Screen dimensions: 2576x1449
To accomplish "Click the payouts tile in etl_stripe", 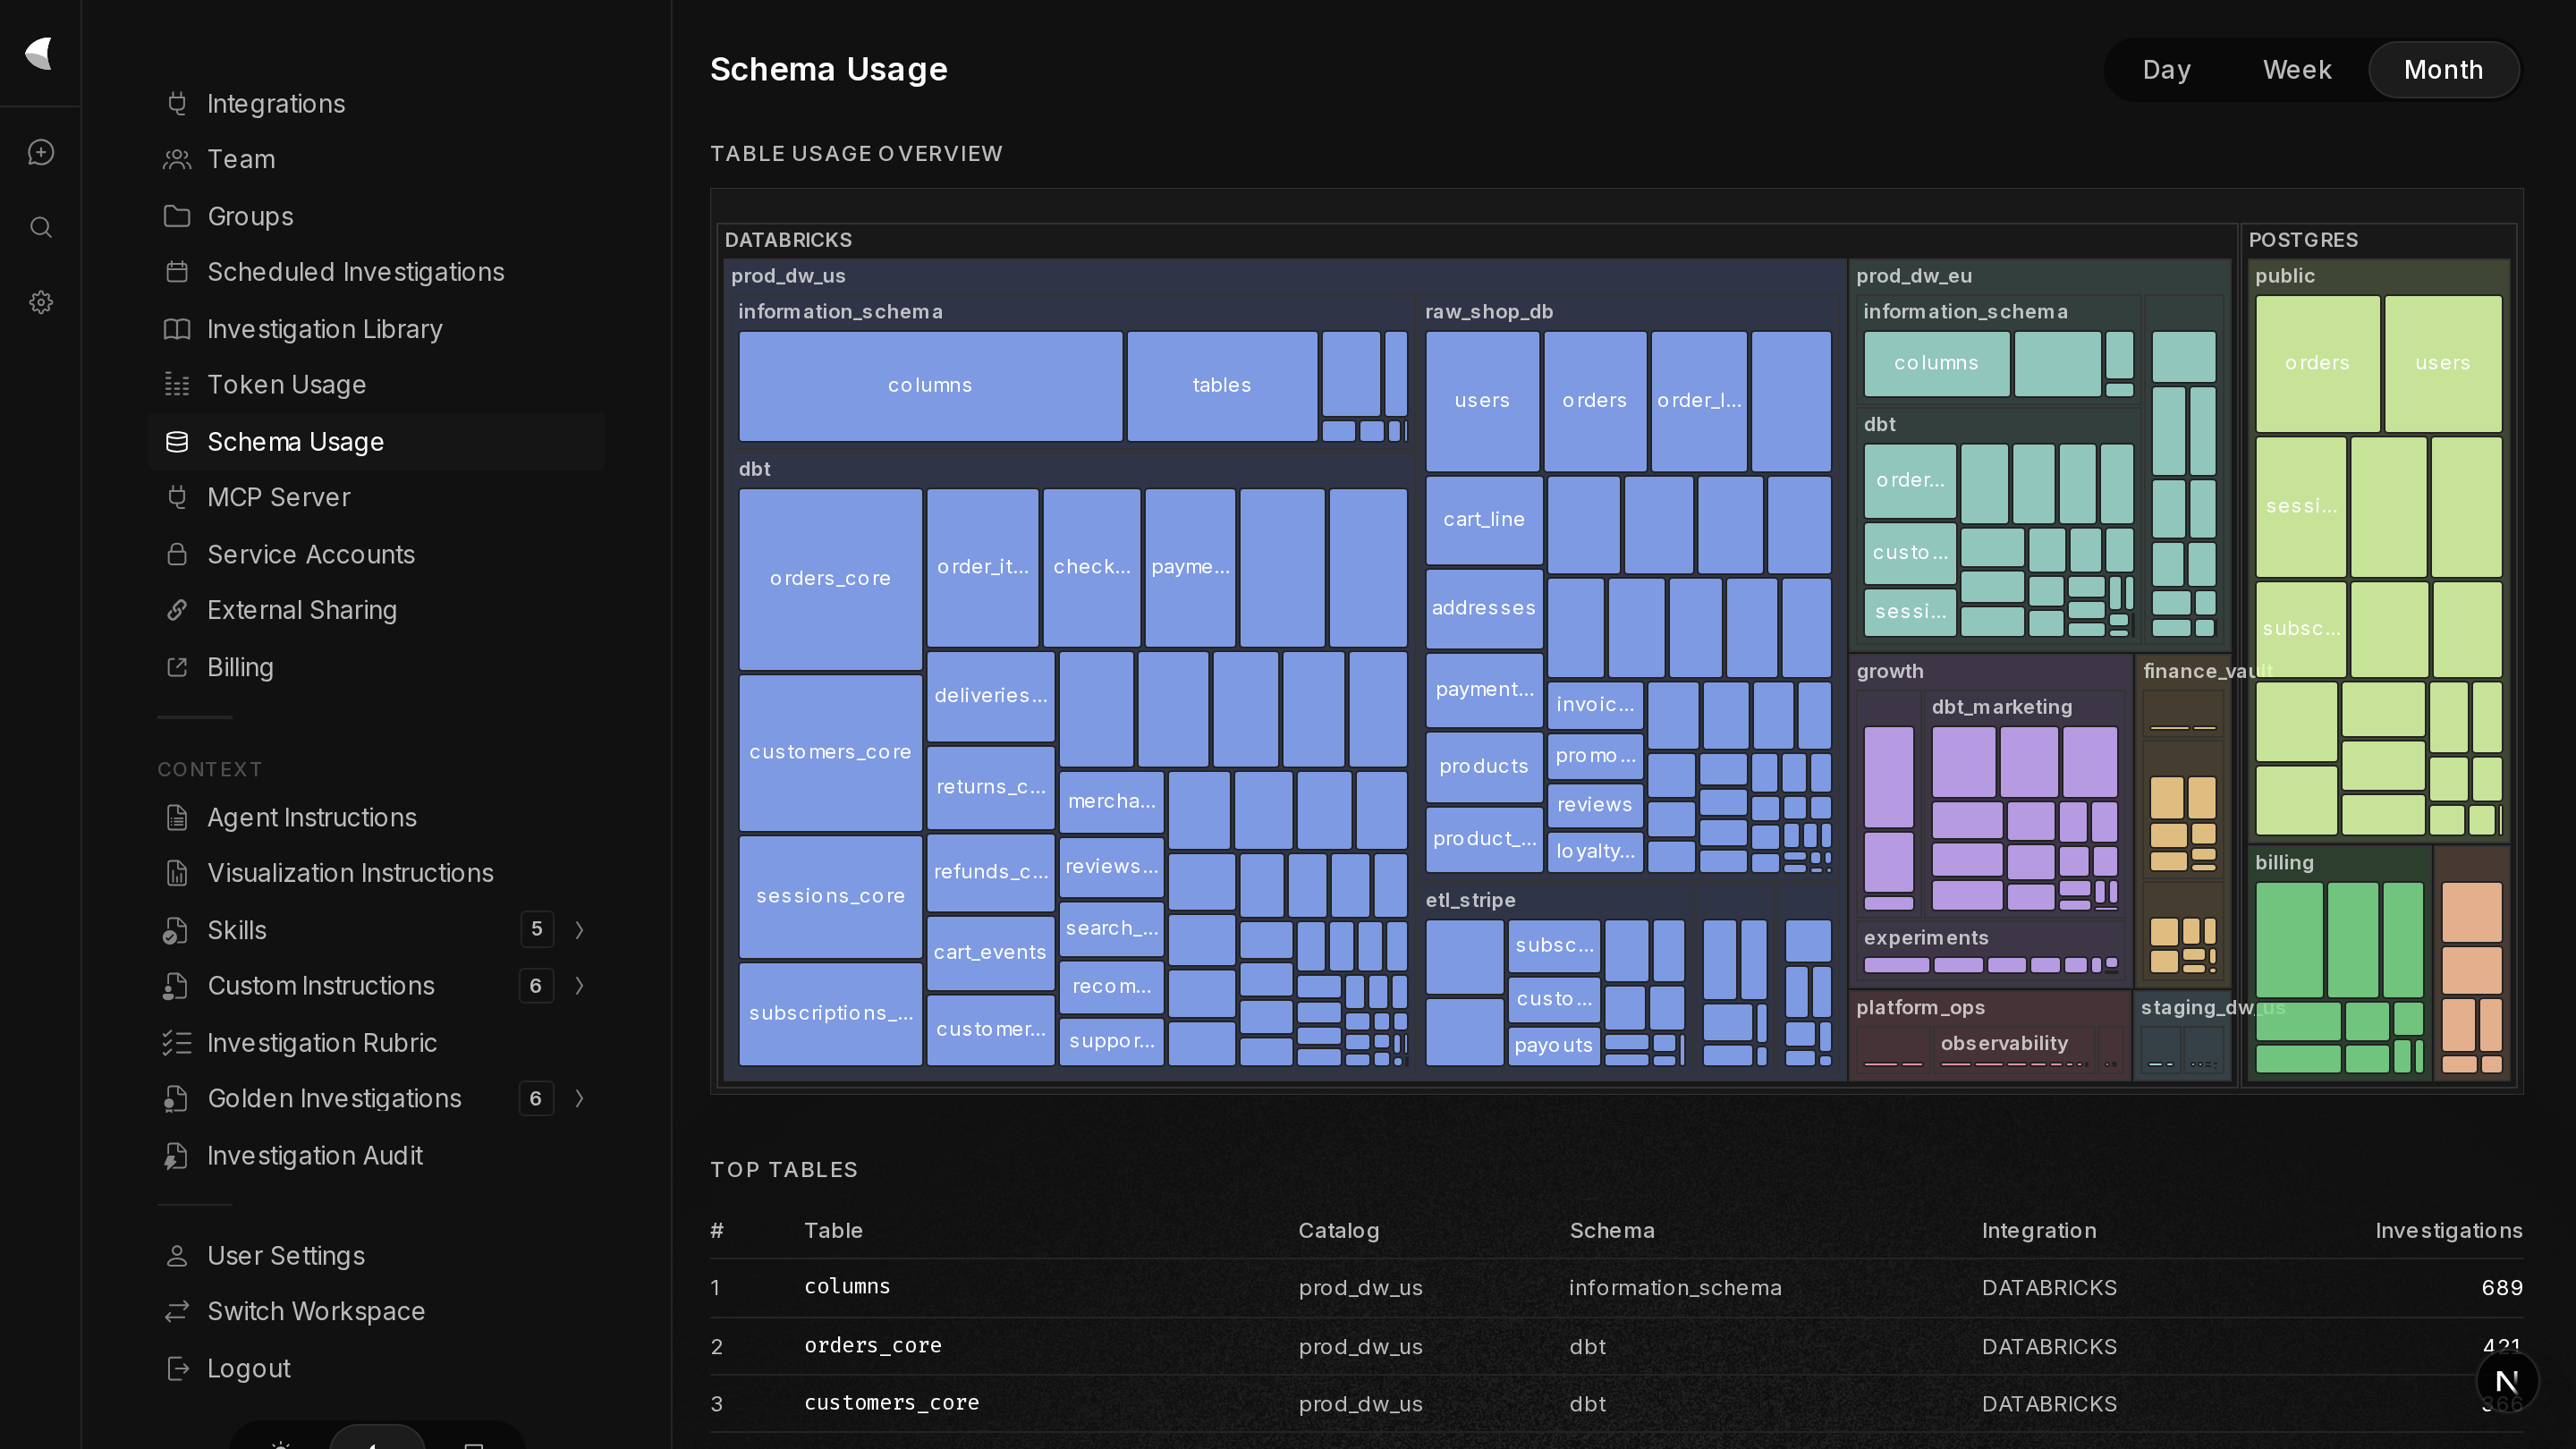I will (1553, 1045).
